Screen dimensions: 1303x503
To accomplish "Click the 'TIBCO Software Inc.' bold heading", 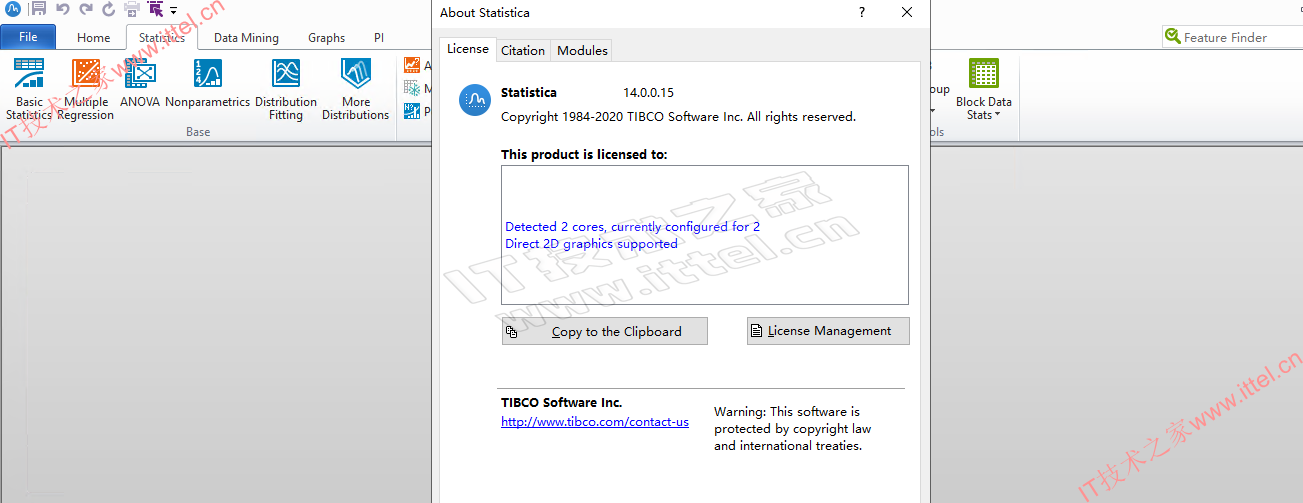I will coord(562,403).
